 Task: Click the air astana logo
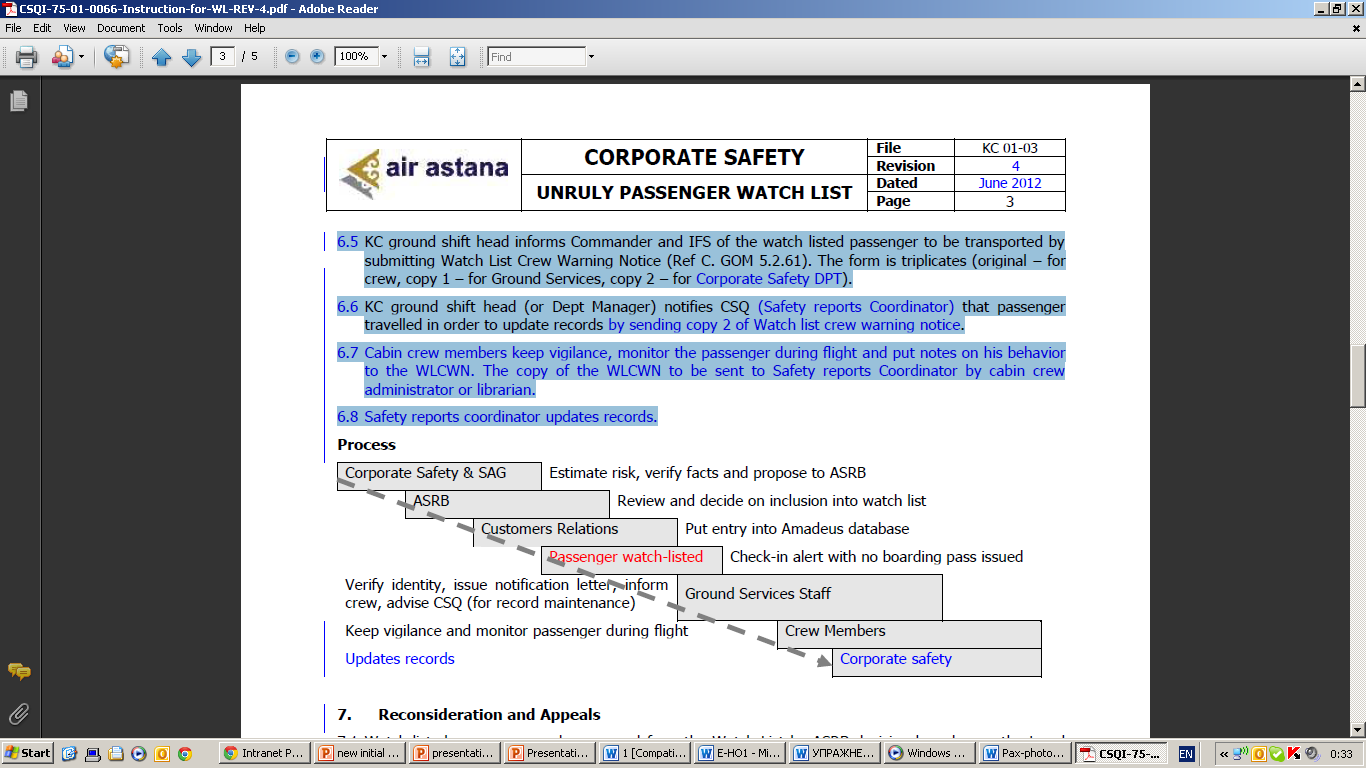pos(423,174)
